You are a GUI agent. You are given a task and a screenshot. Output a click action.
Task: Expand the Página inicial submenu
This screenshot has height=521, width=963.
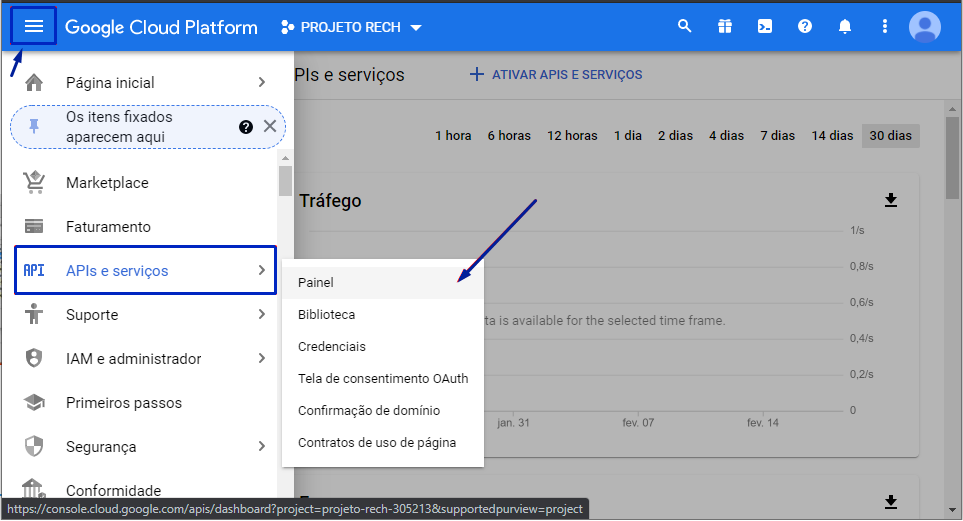point(261,83)
